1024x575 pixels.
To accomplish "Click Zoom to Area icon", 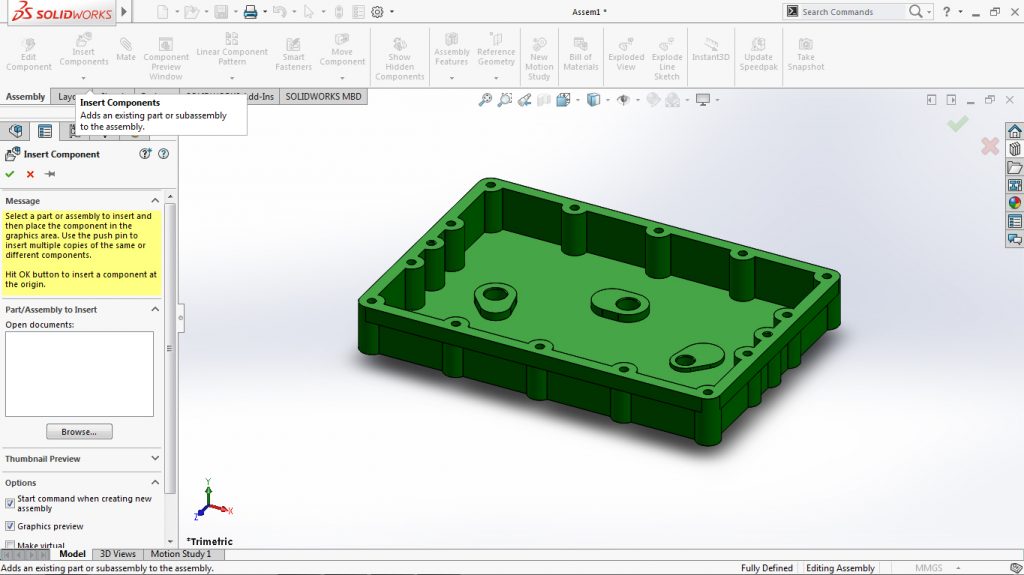I will (504, 100).
